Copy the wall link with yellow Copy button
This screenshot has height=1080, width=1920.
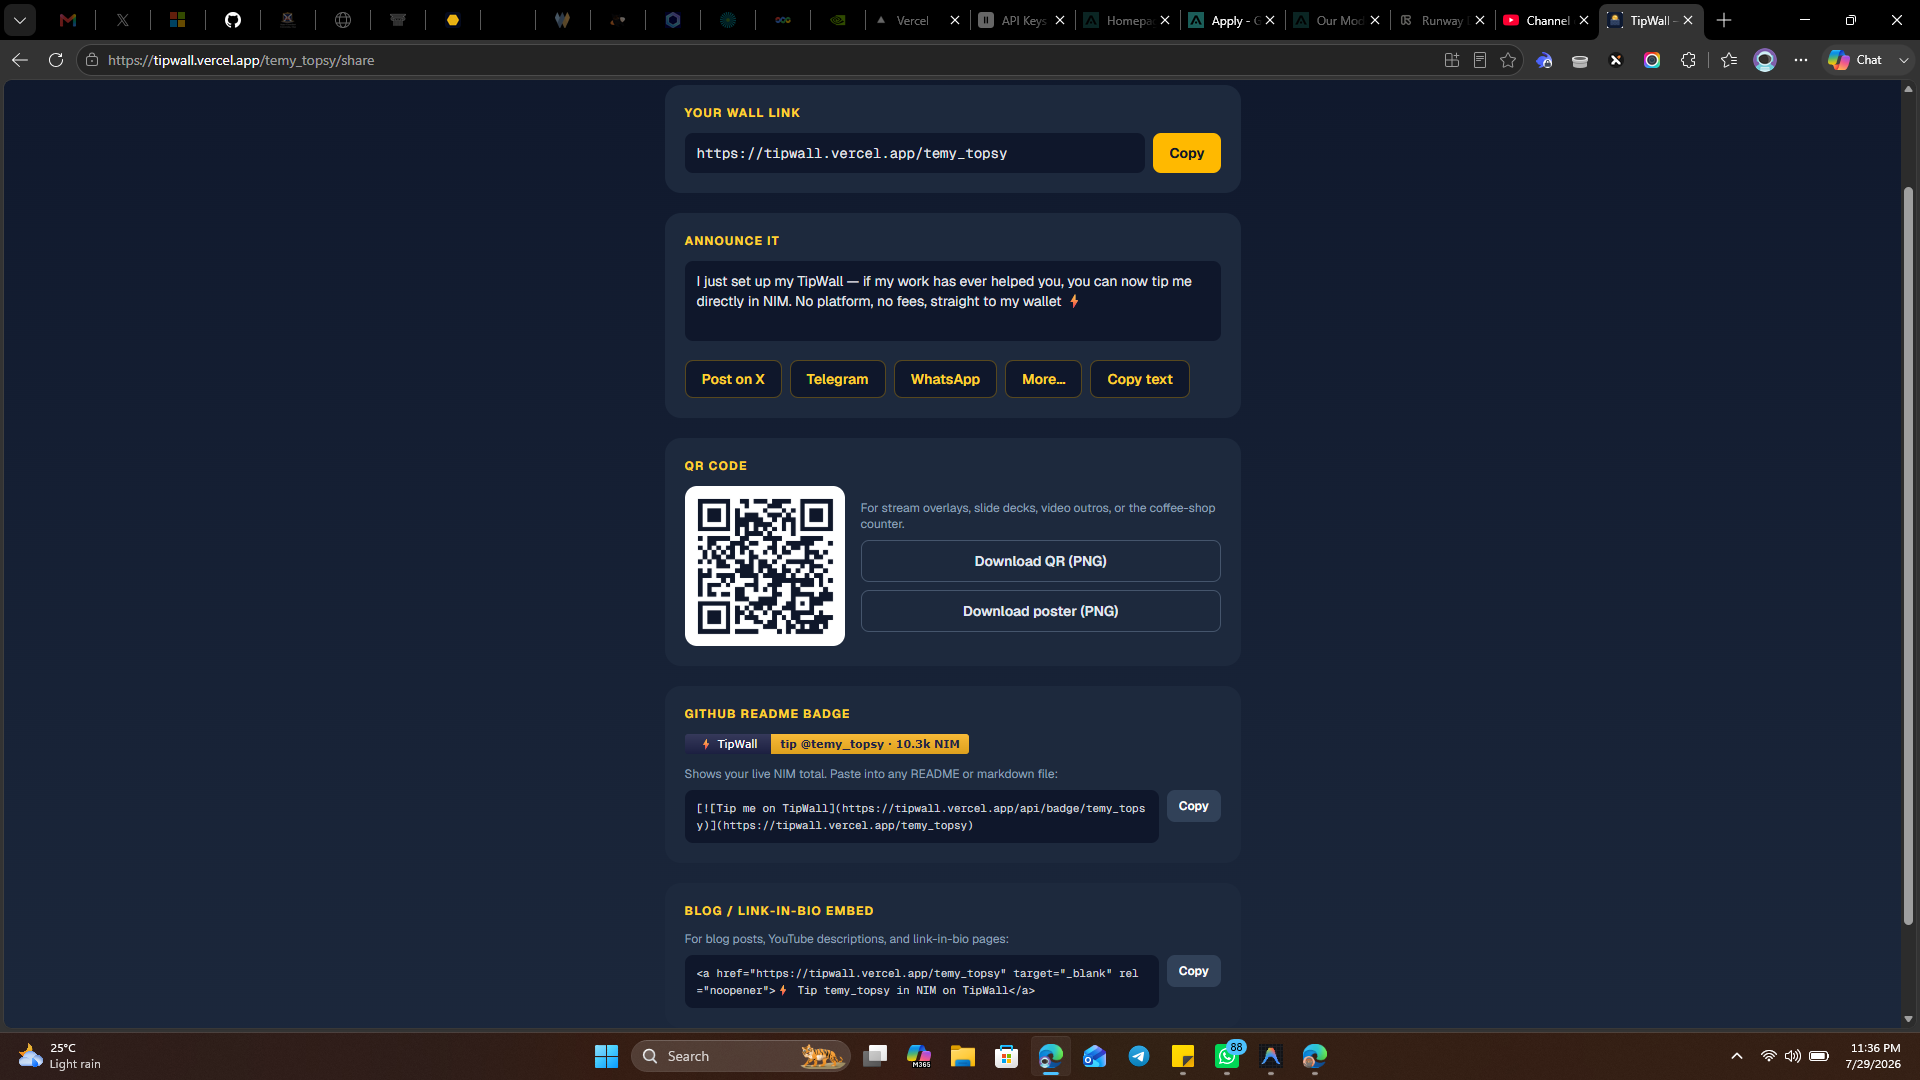(1186, 153)
